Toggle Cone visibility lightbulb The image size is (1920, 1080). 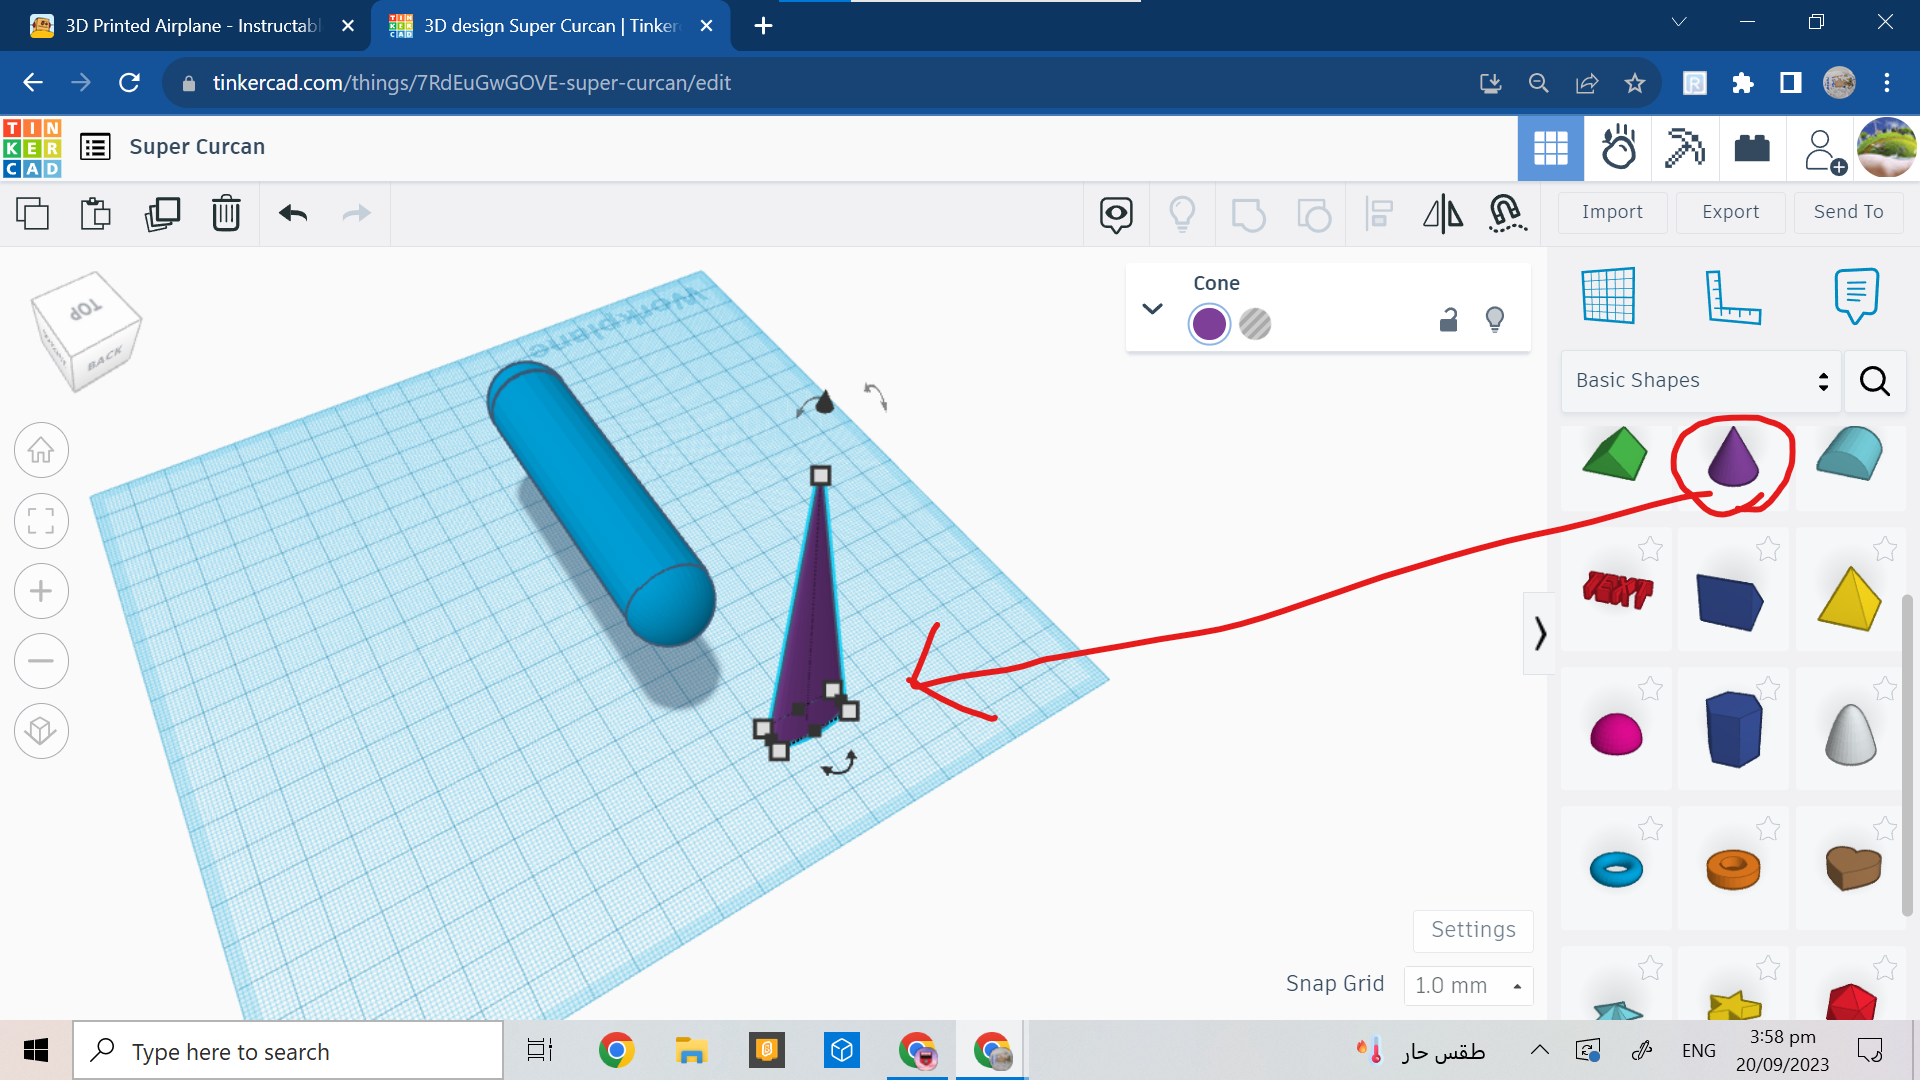tap(1495, 320)
